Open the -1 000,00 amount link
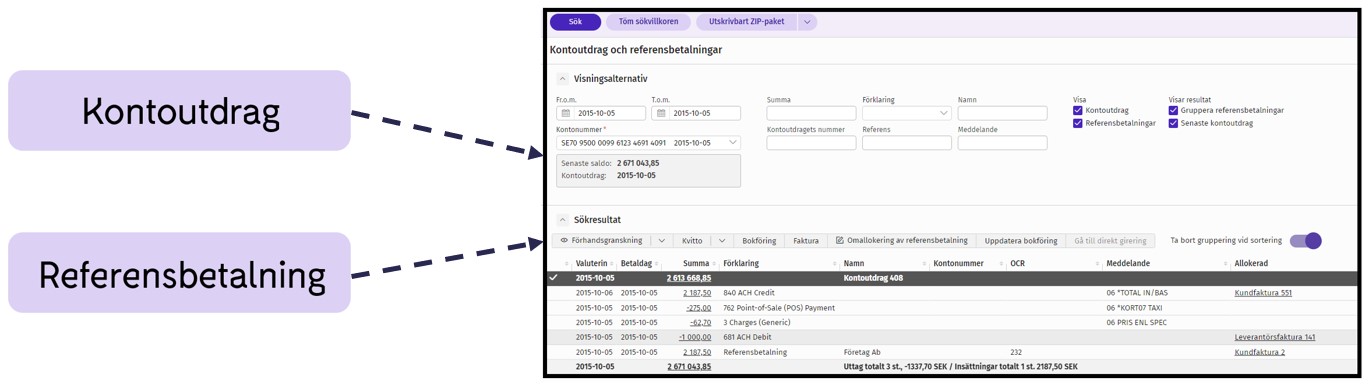This screenshot has width=1370, height=384. tap(695, 338)
